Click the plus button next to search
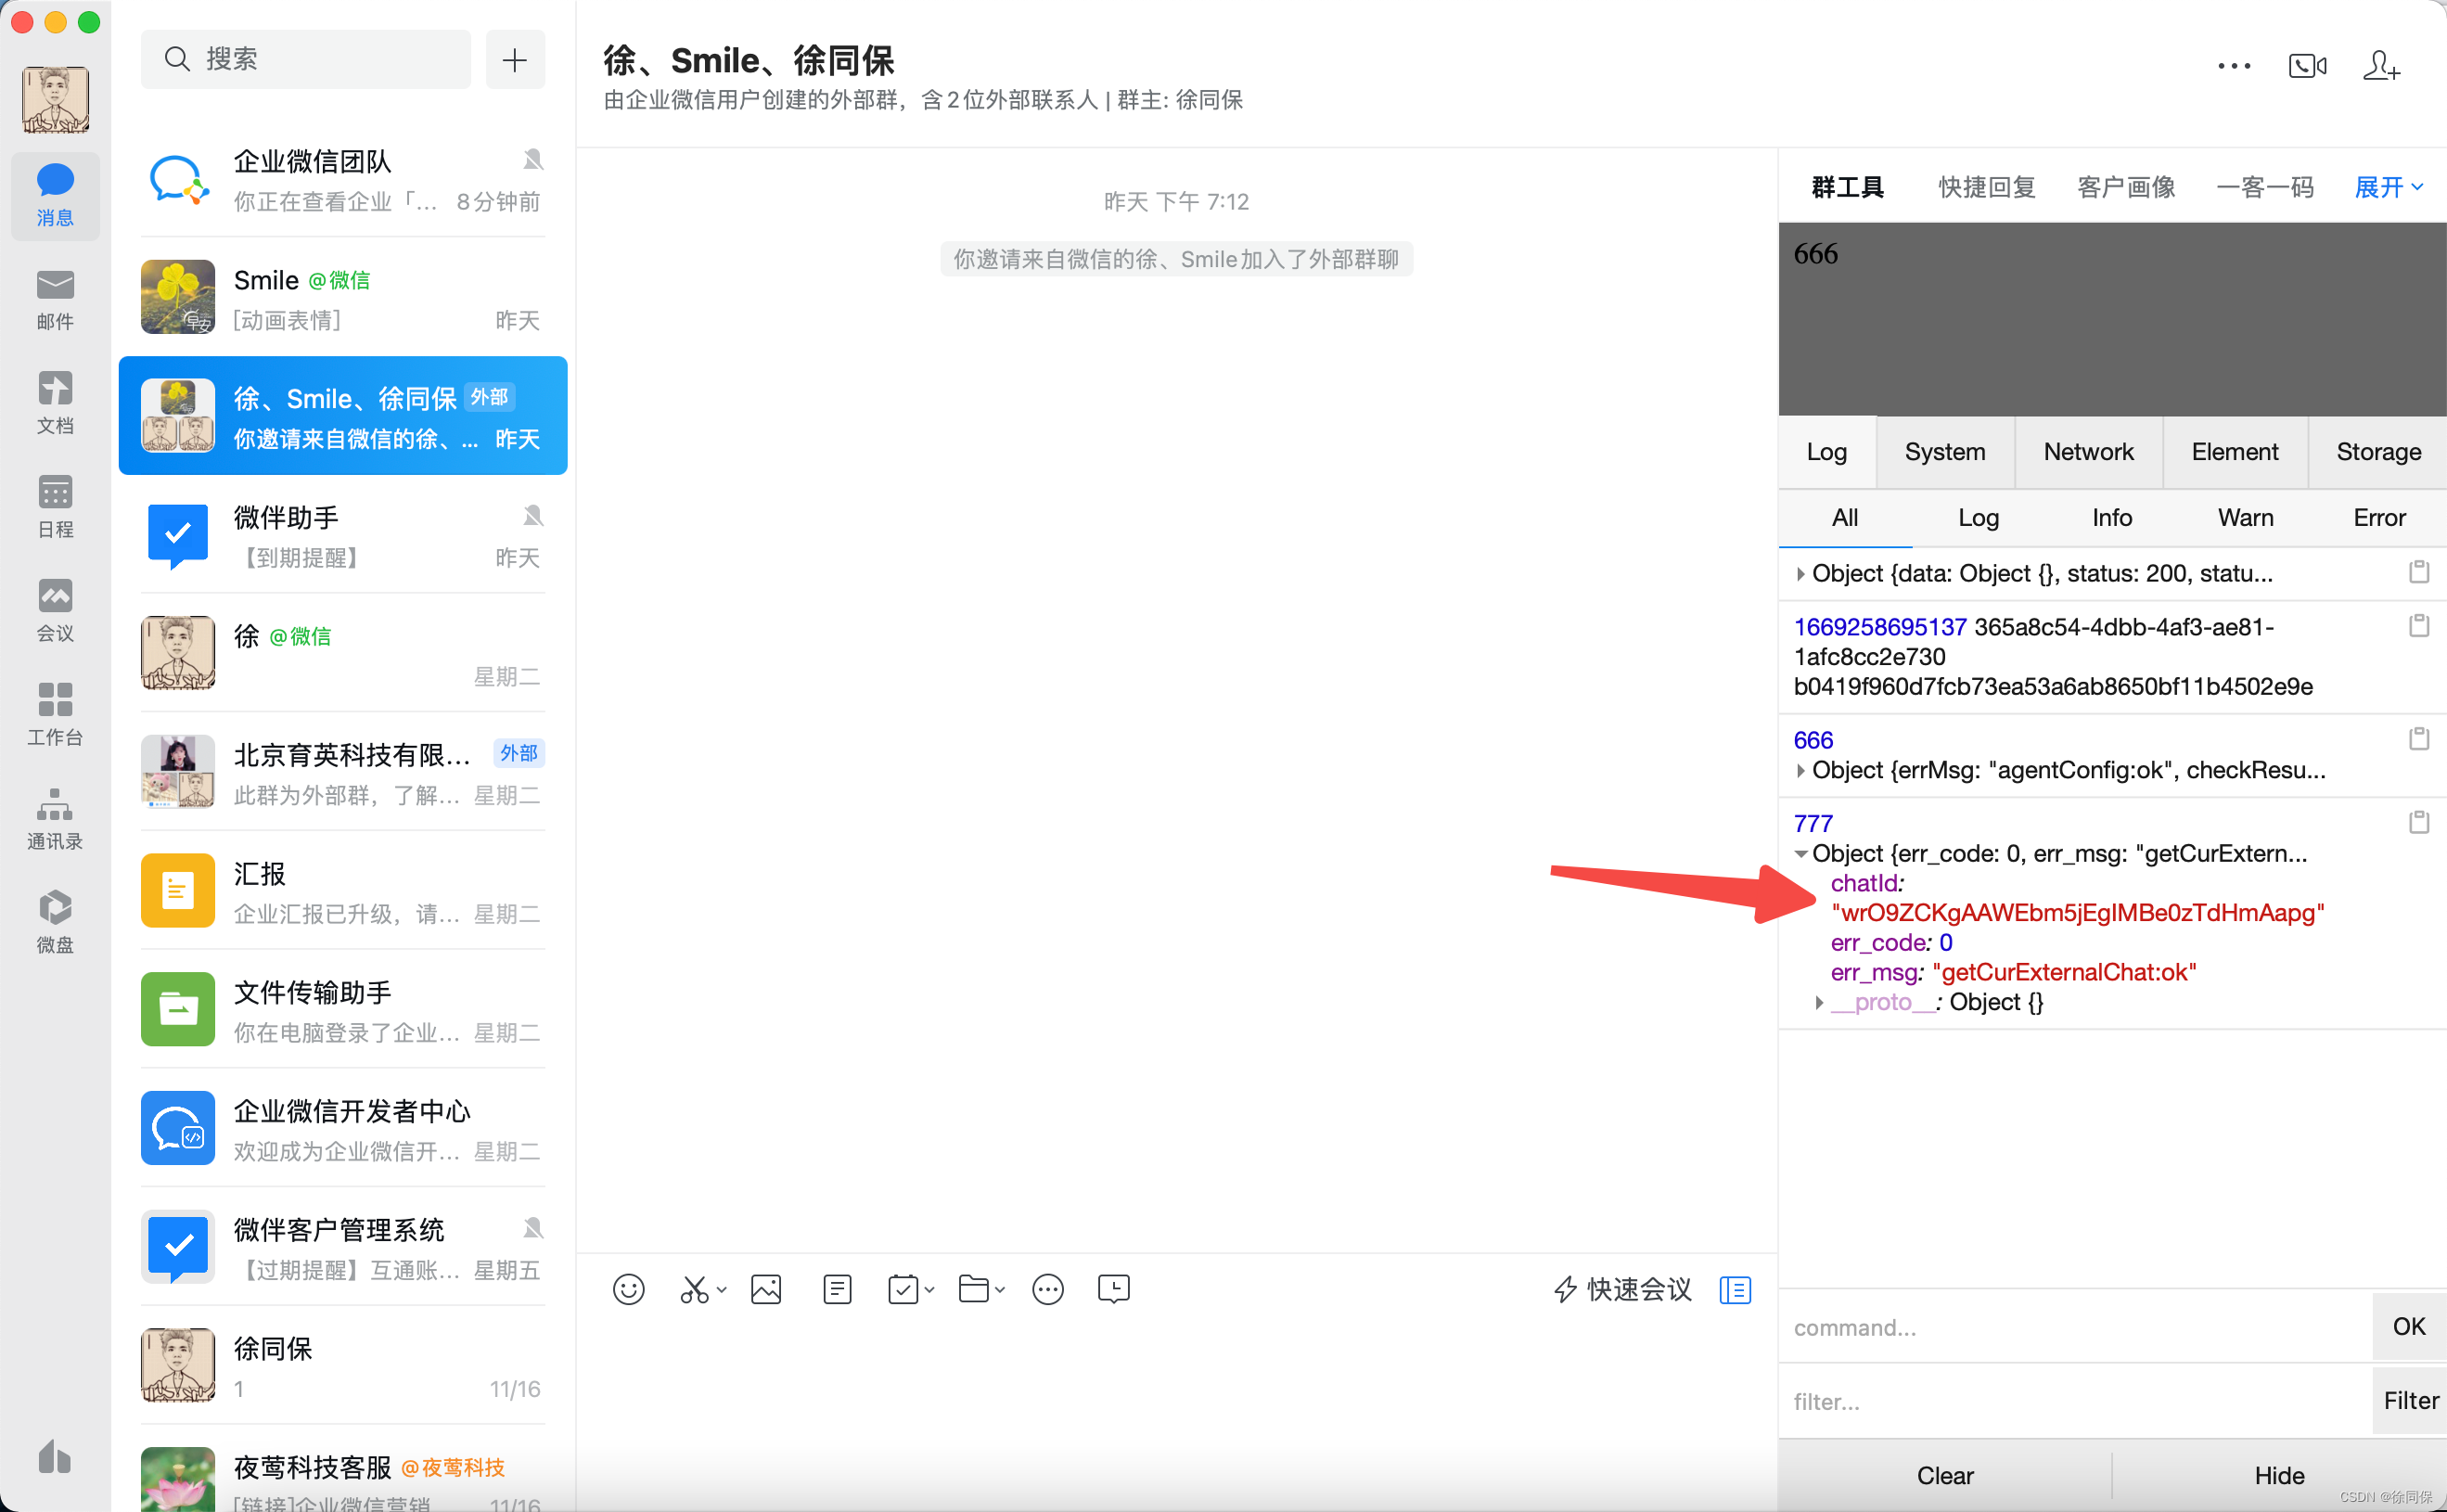 (515, 60)
